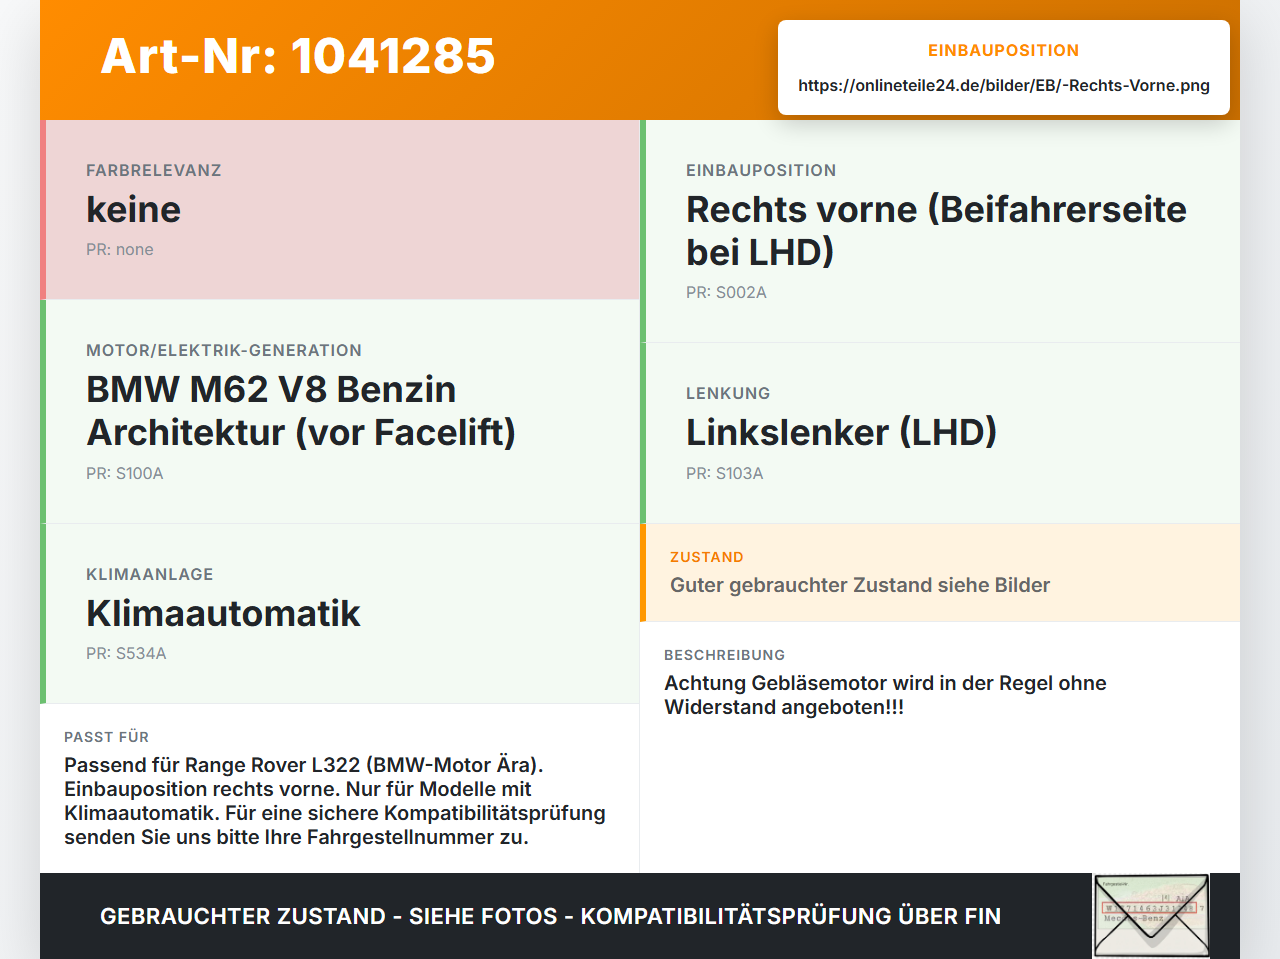Click the EINBAUPOSITION label in the green card
This screenshot has width=1280, height=959.
761,170
